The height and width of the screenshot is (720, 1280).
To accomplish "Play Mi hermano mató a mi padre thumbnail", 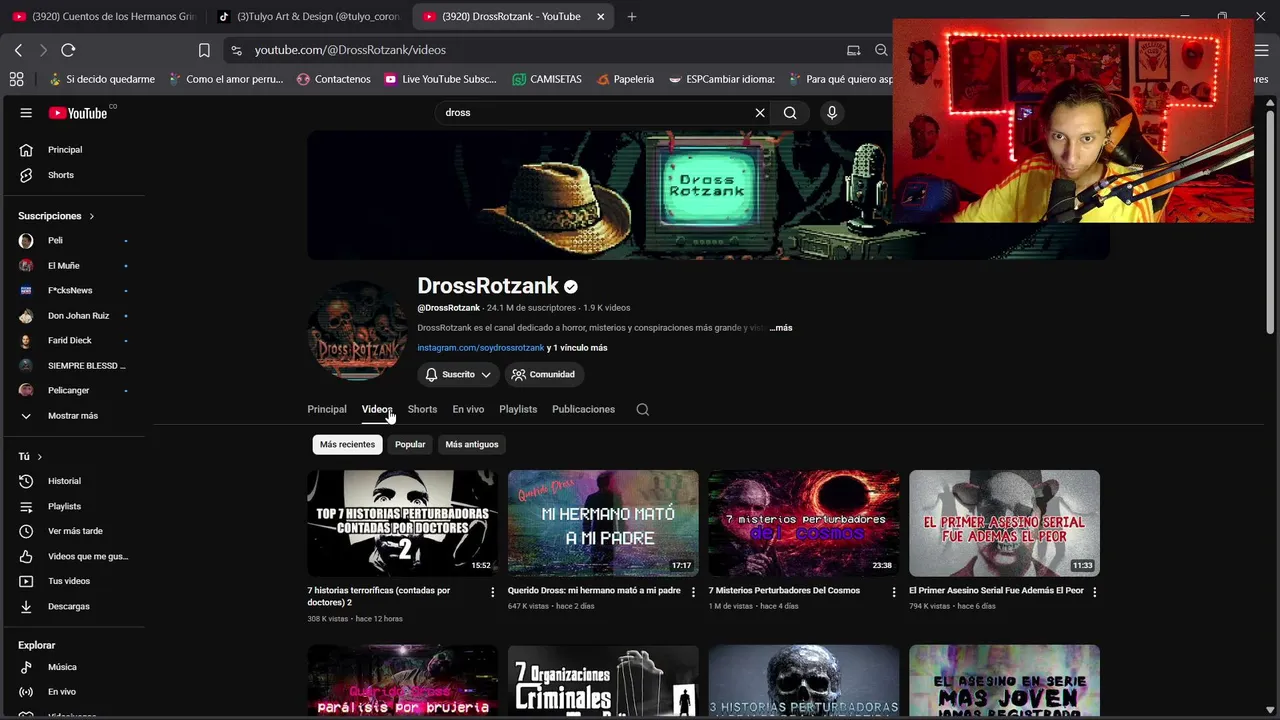I will click(603, 523).
